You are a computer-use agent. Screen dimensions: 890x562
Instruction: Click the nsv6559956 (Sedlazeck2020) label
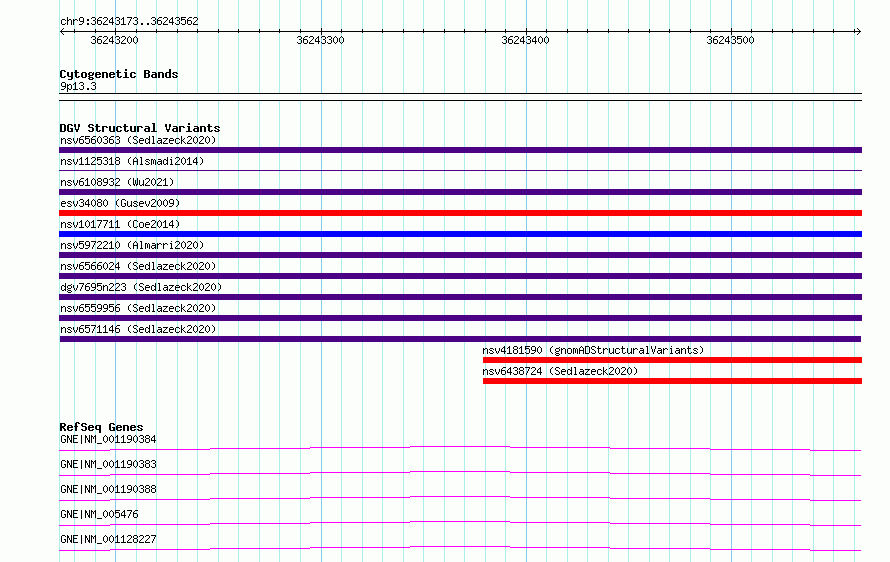tap(138, 308)
